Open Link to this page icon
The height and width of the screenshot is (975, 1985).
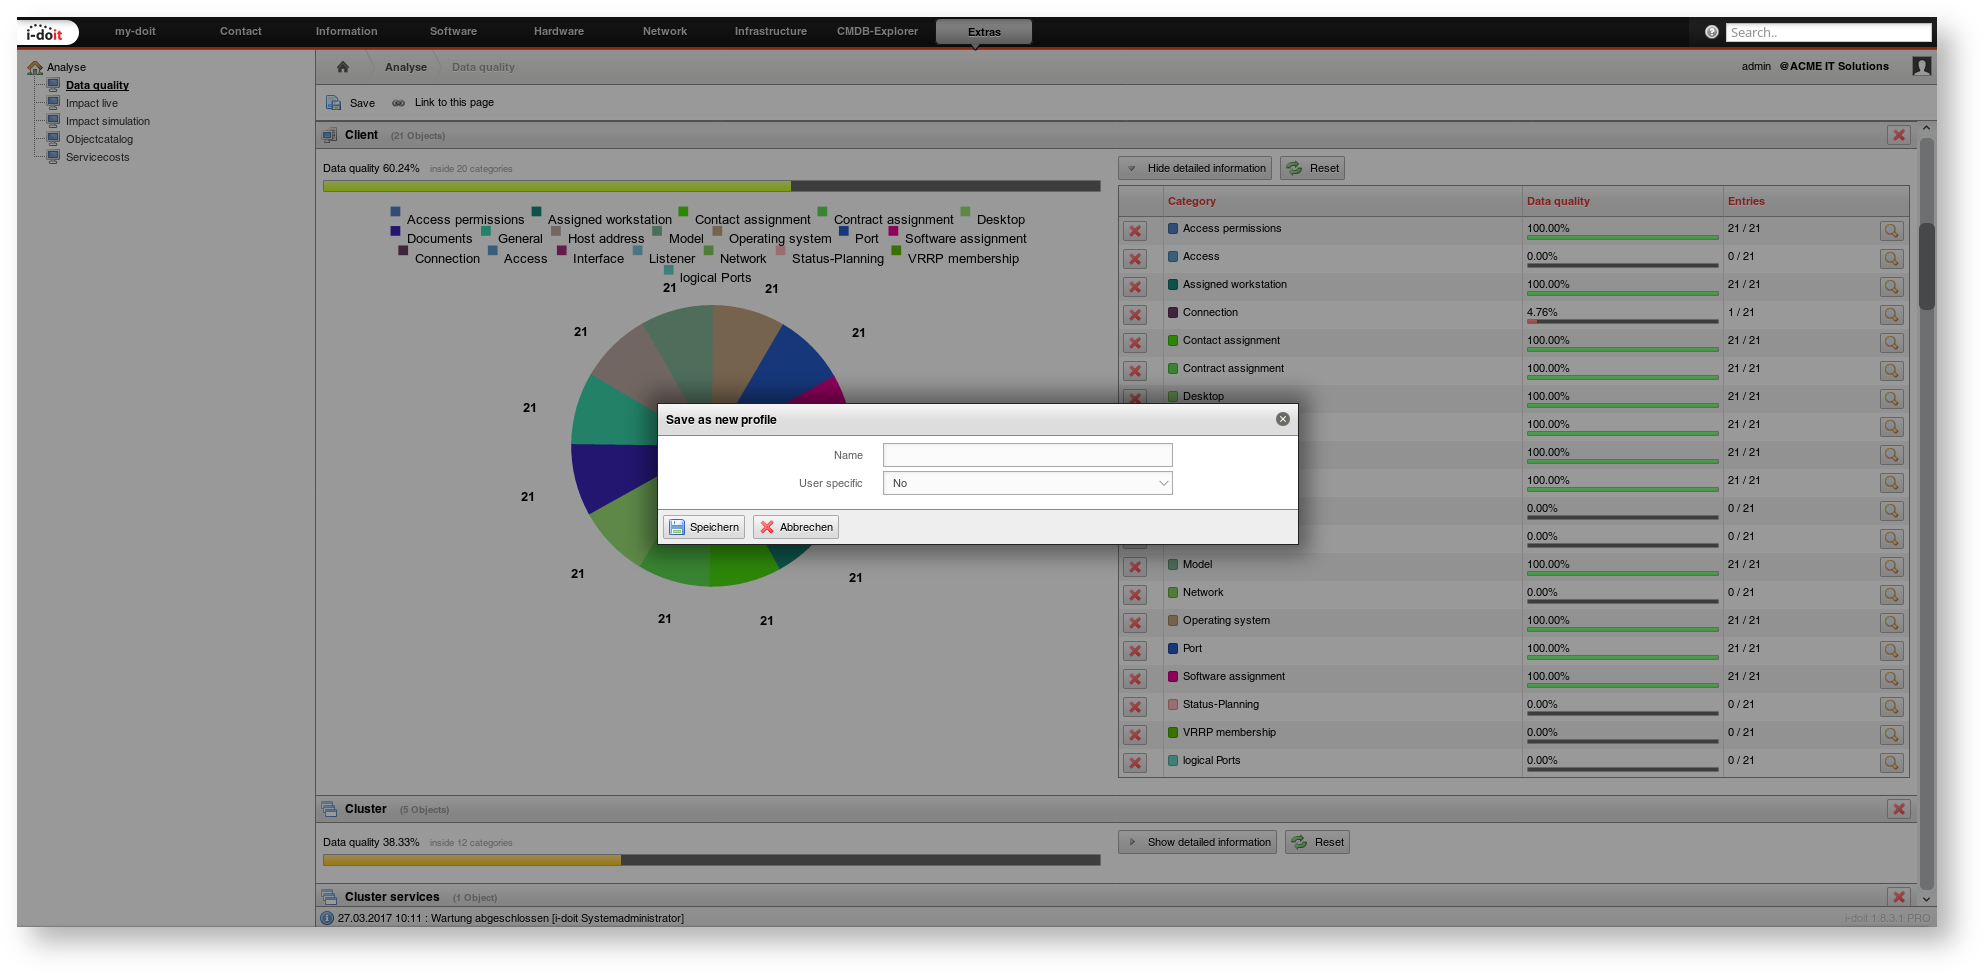(399, 103)
